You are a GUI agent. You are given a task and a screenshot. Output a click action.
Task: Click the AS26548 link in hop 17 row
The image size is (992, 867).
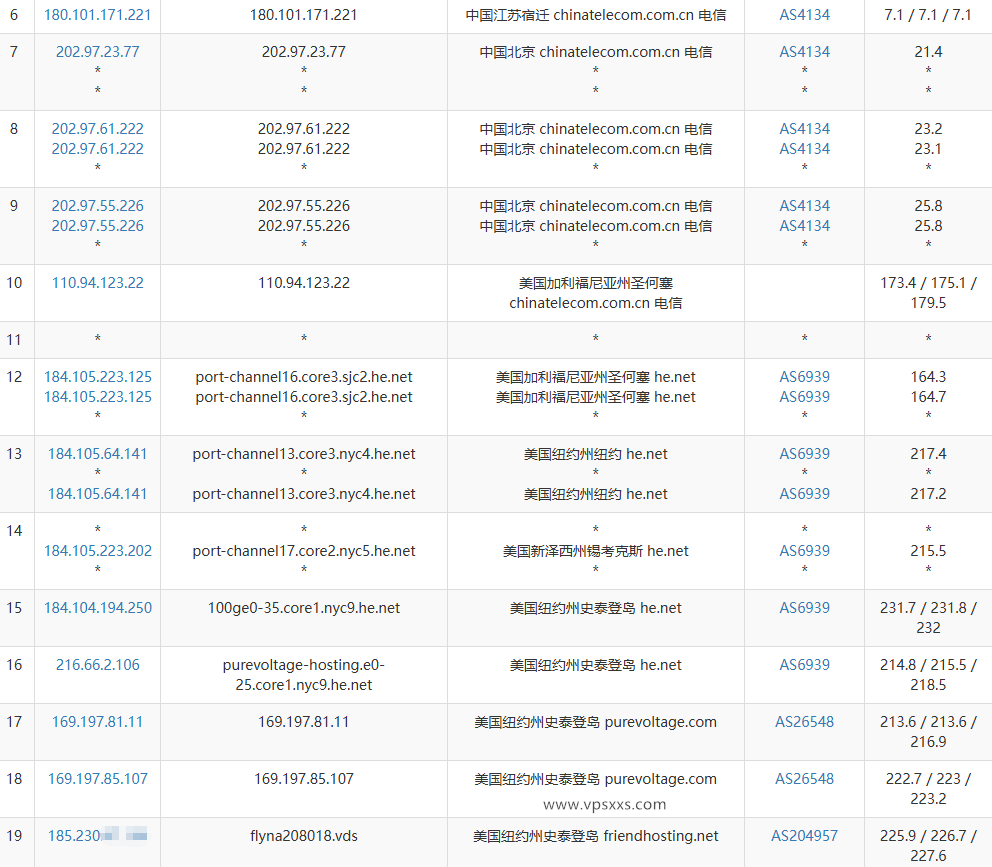click(x=804, y=722)
